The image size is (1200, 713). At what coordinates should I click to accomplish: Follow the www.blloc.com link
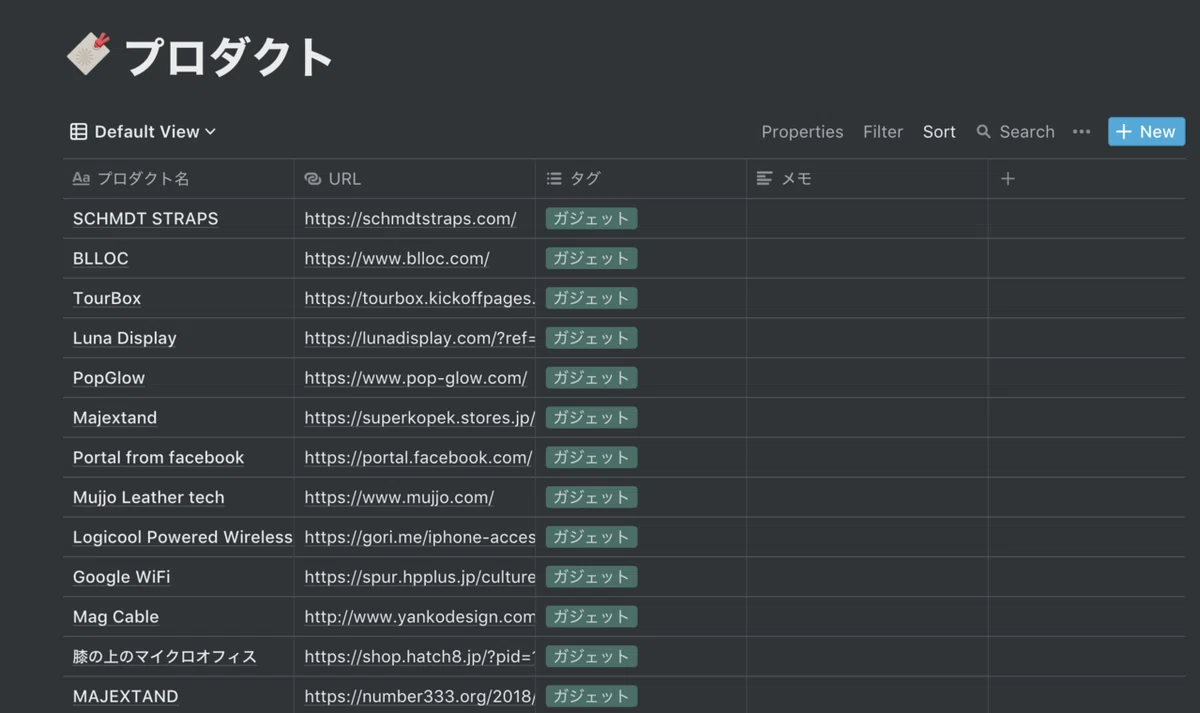pyautogui.click(x=397, y=259)
